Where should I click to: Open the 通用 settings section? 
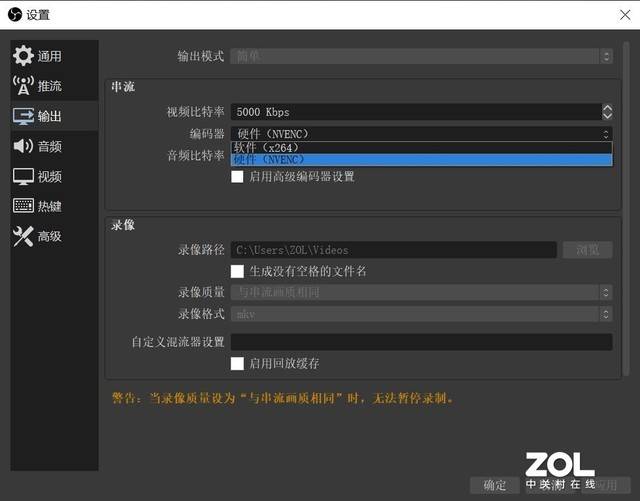[x=54, y=56]
